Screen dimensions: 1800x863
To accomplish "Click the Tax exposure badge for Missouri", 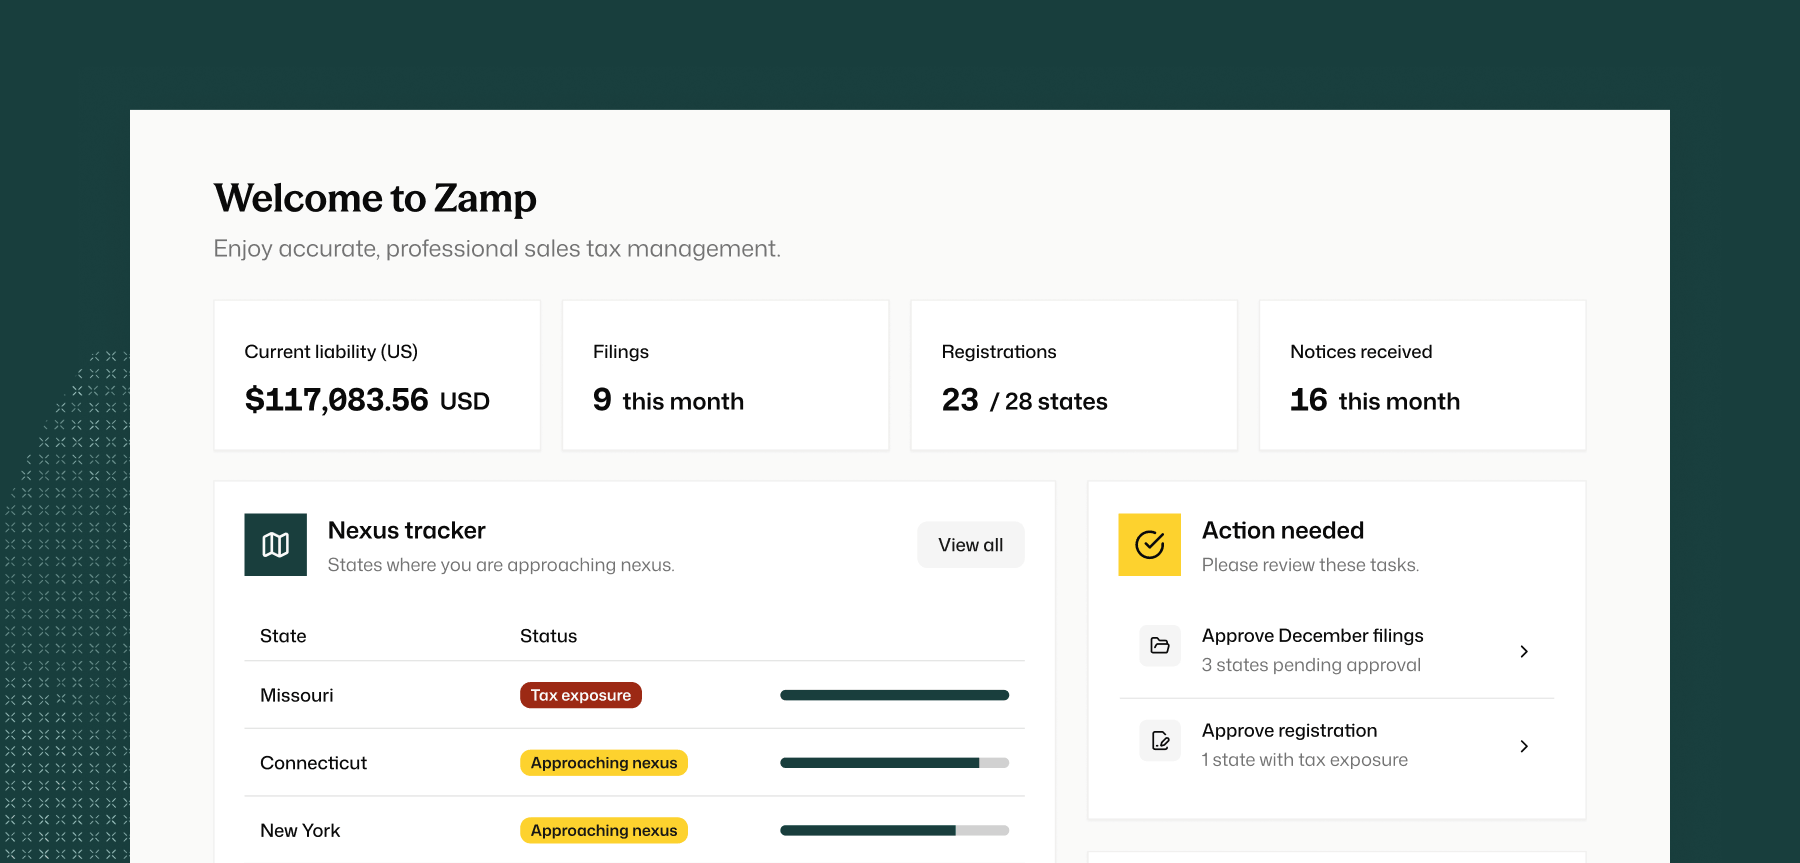I will 581,695.
